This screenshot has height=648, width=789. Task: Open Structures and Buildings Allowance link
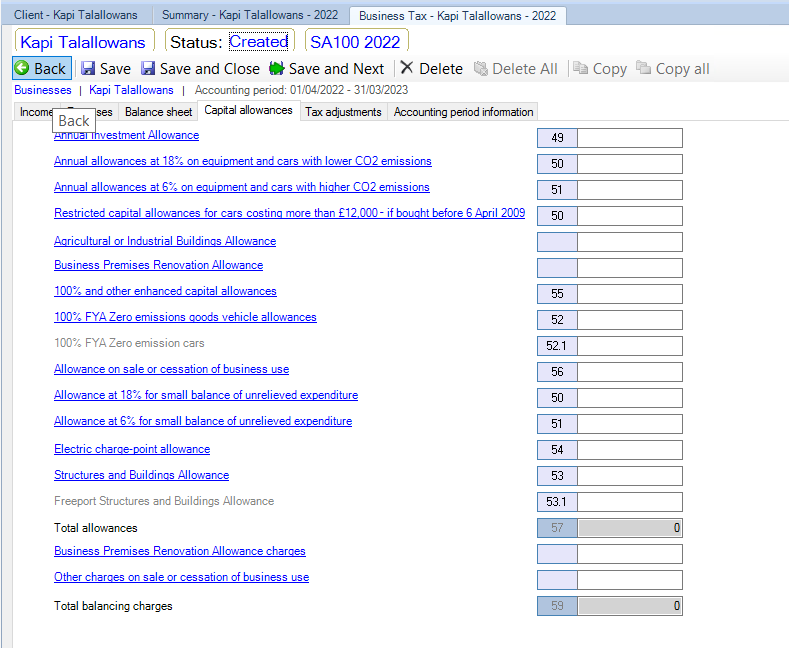141,475
